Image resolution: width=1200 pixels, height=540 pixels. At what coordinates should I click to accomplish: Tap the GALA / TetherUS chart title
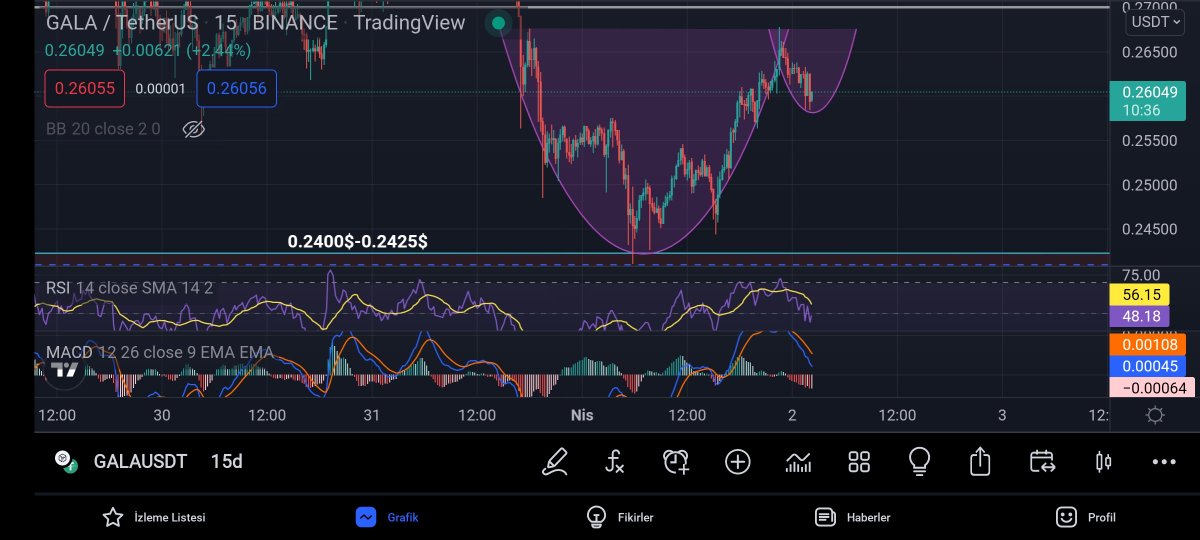(x=122, y=22)
